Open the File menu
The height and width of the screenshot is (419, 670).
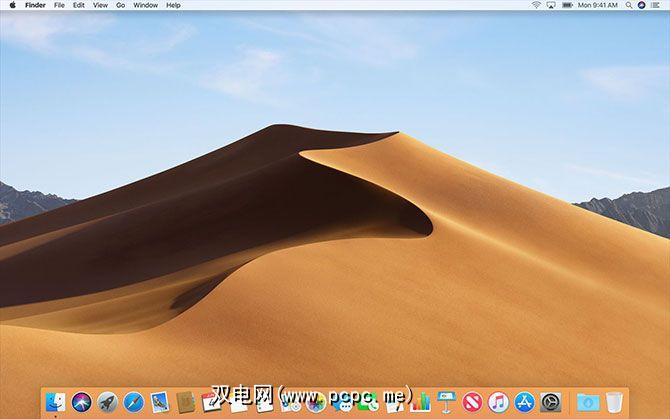(59, 5)
